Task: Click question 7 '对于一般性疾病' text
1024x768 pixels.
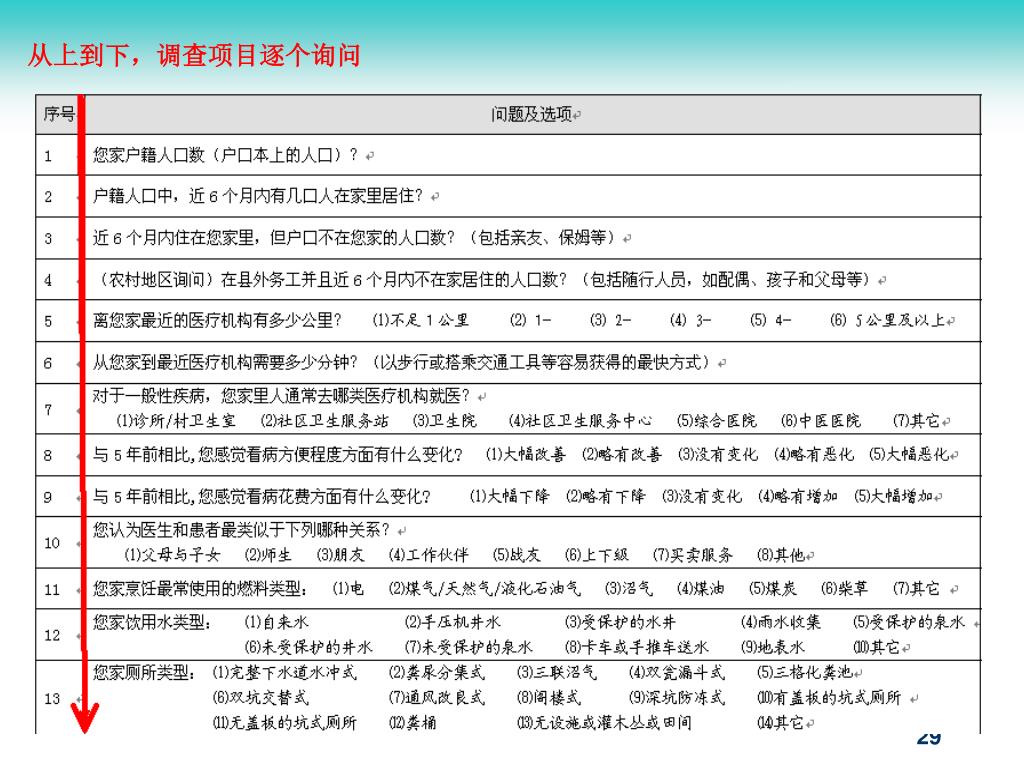Action: (x=281, y=396)
